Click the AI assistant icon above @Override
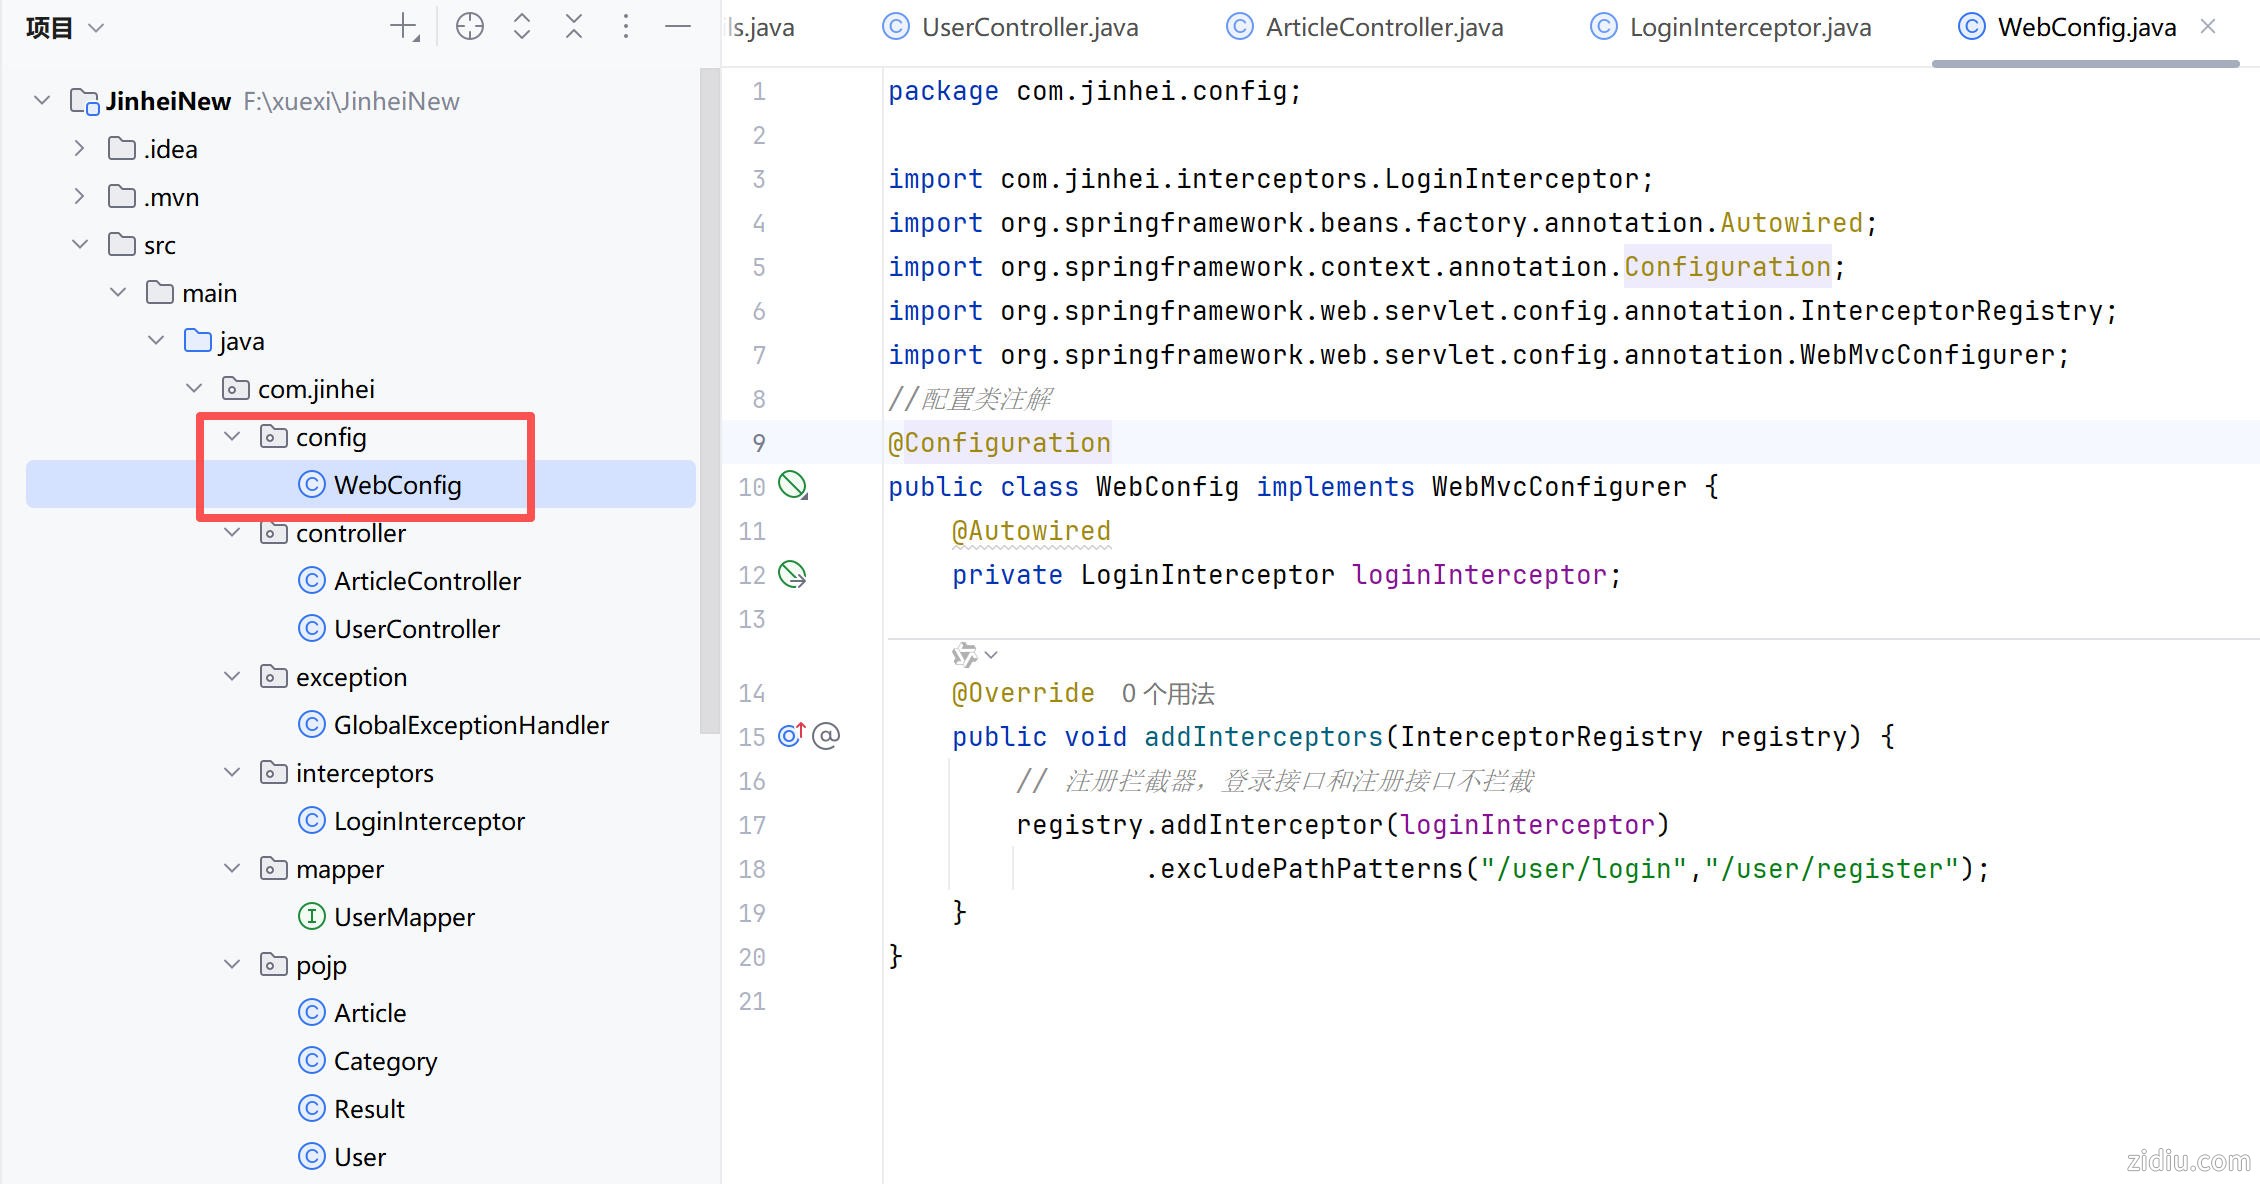The image size is (2260, 1184). pos(965,655)
